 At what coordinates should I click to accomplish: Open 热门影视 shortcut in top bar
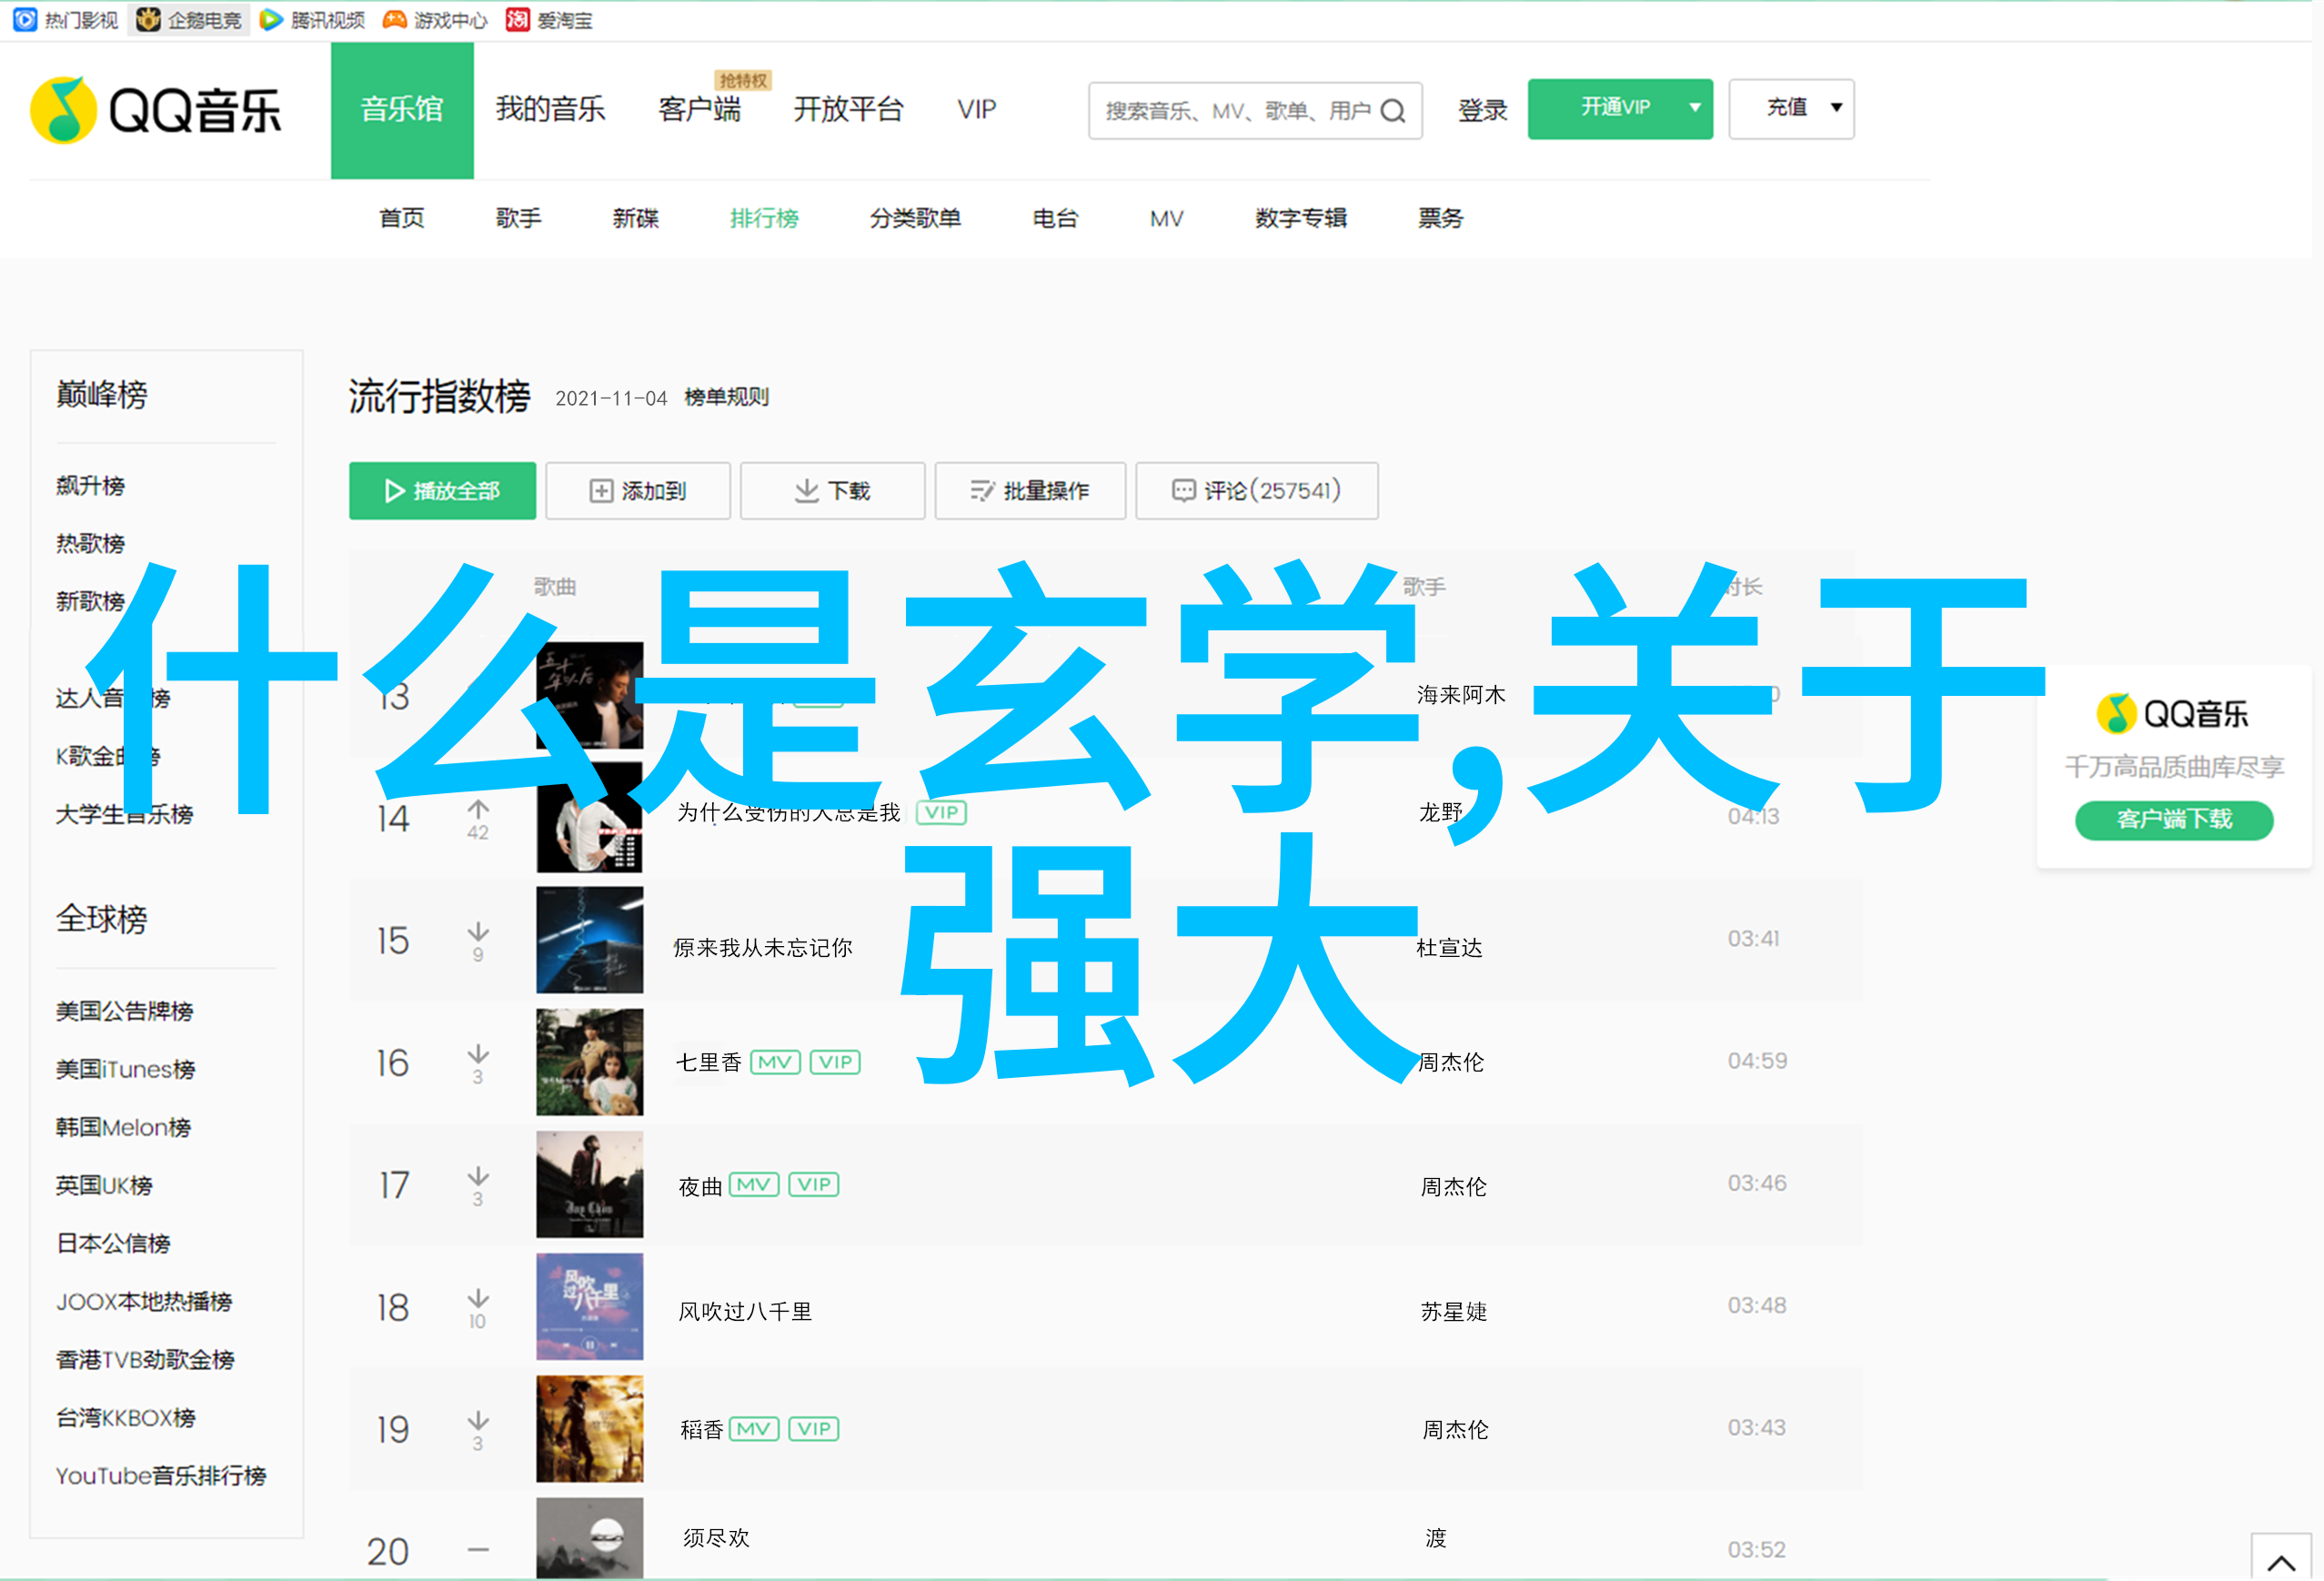coord(66,20)
